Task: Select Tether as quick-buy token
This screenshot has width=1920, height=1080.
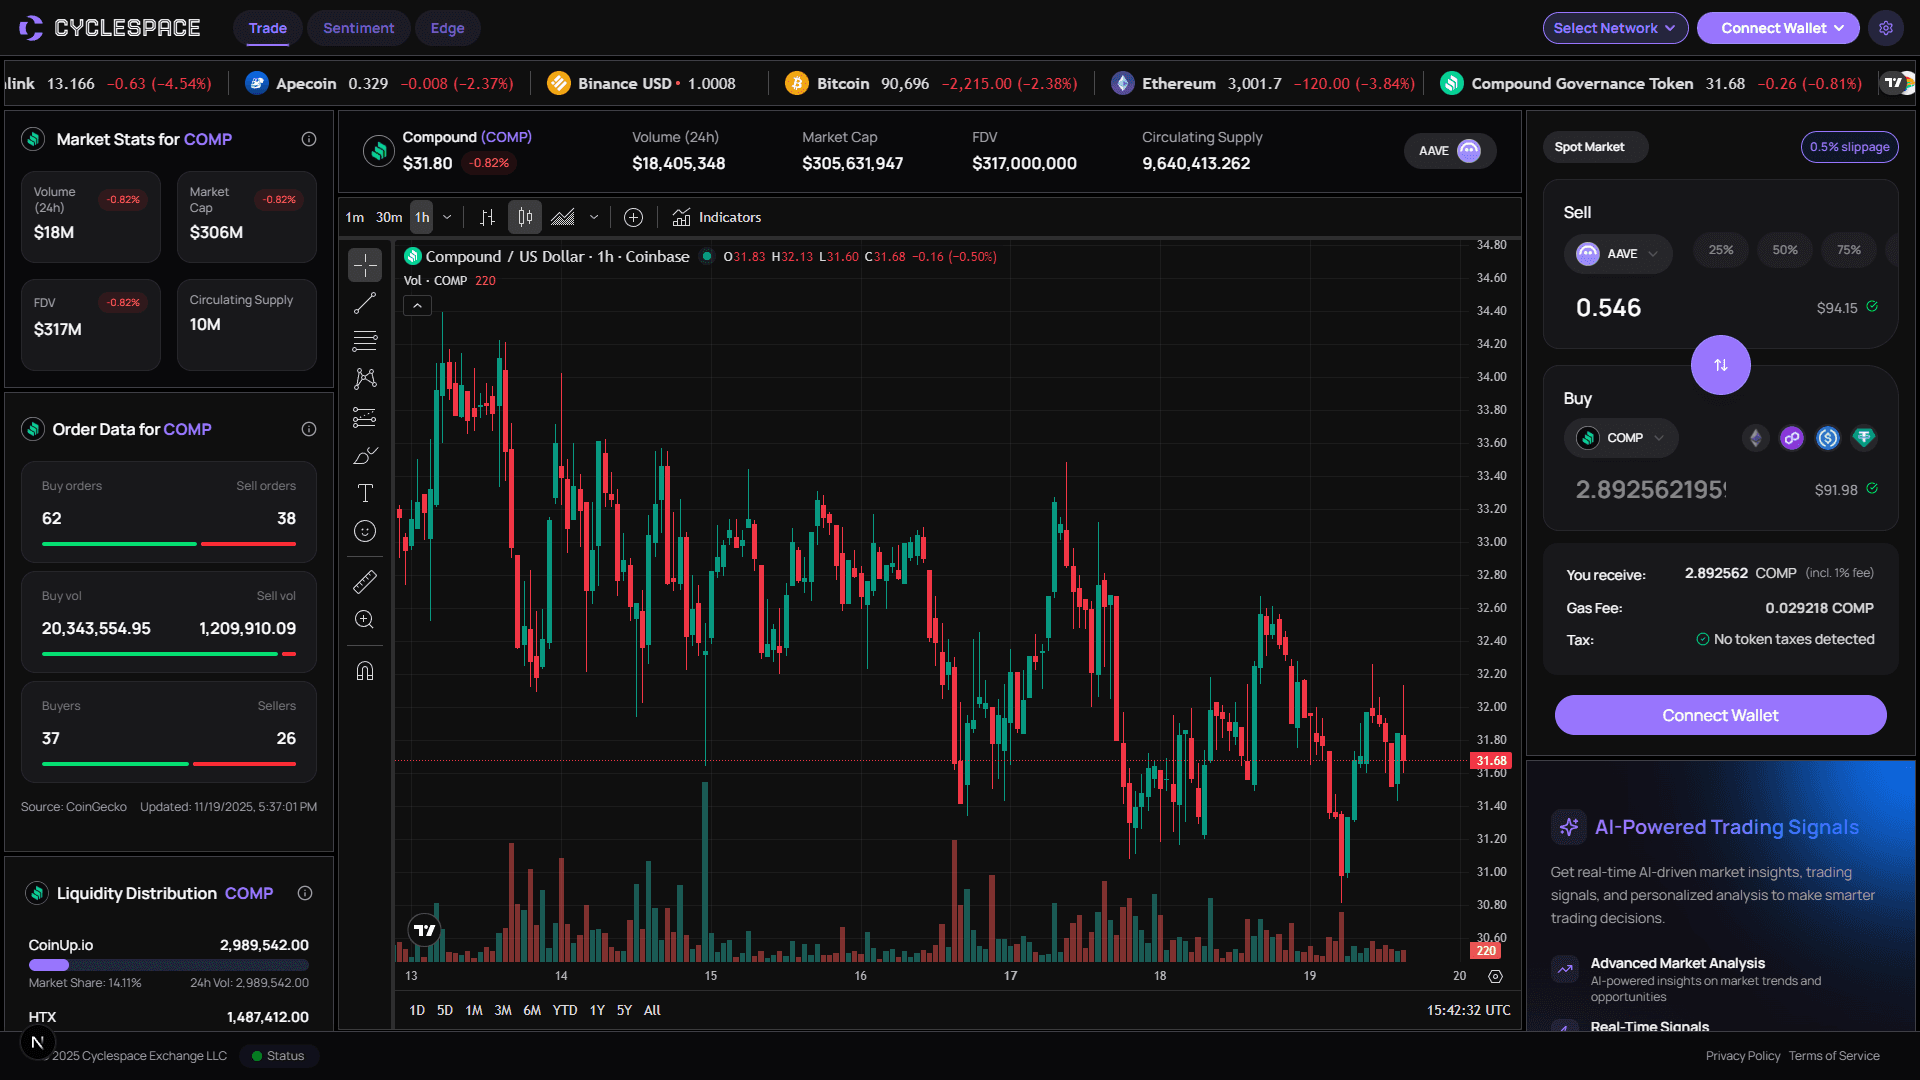Action: point(1864,437)
